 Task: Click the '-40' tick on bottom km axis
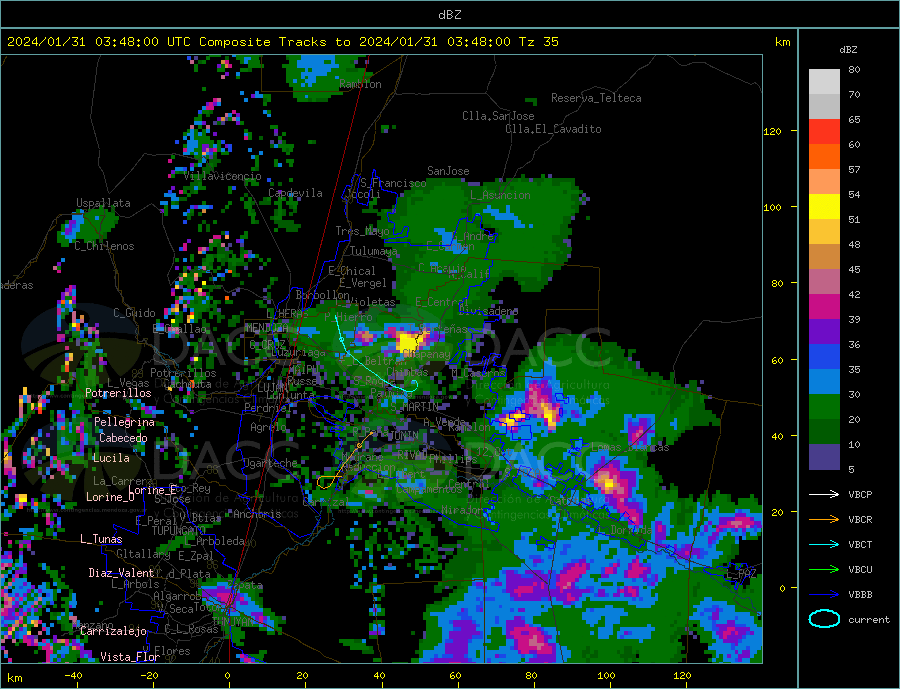[x=73, y=676]
